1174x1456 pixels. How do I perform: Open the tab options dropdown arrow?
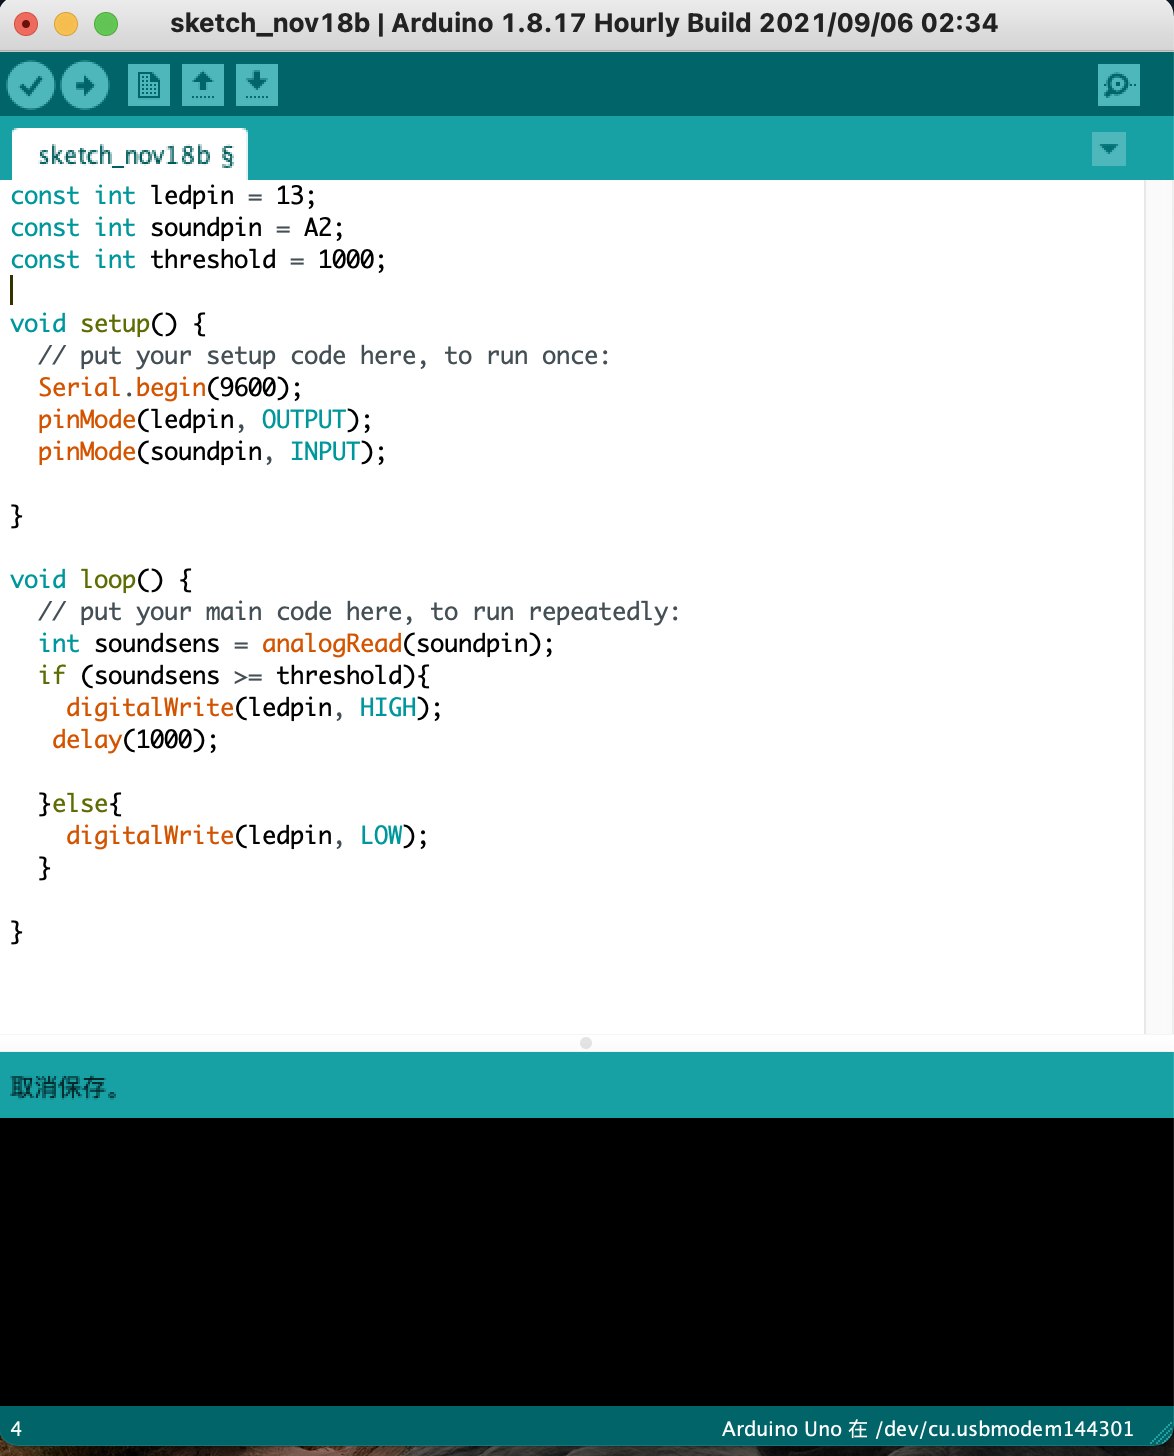click(x=1109, y=149)
